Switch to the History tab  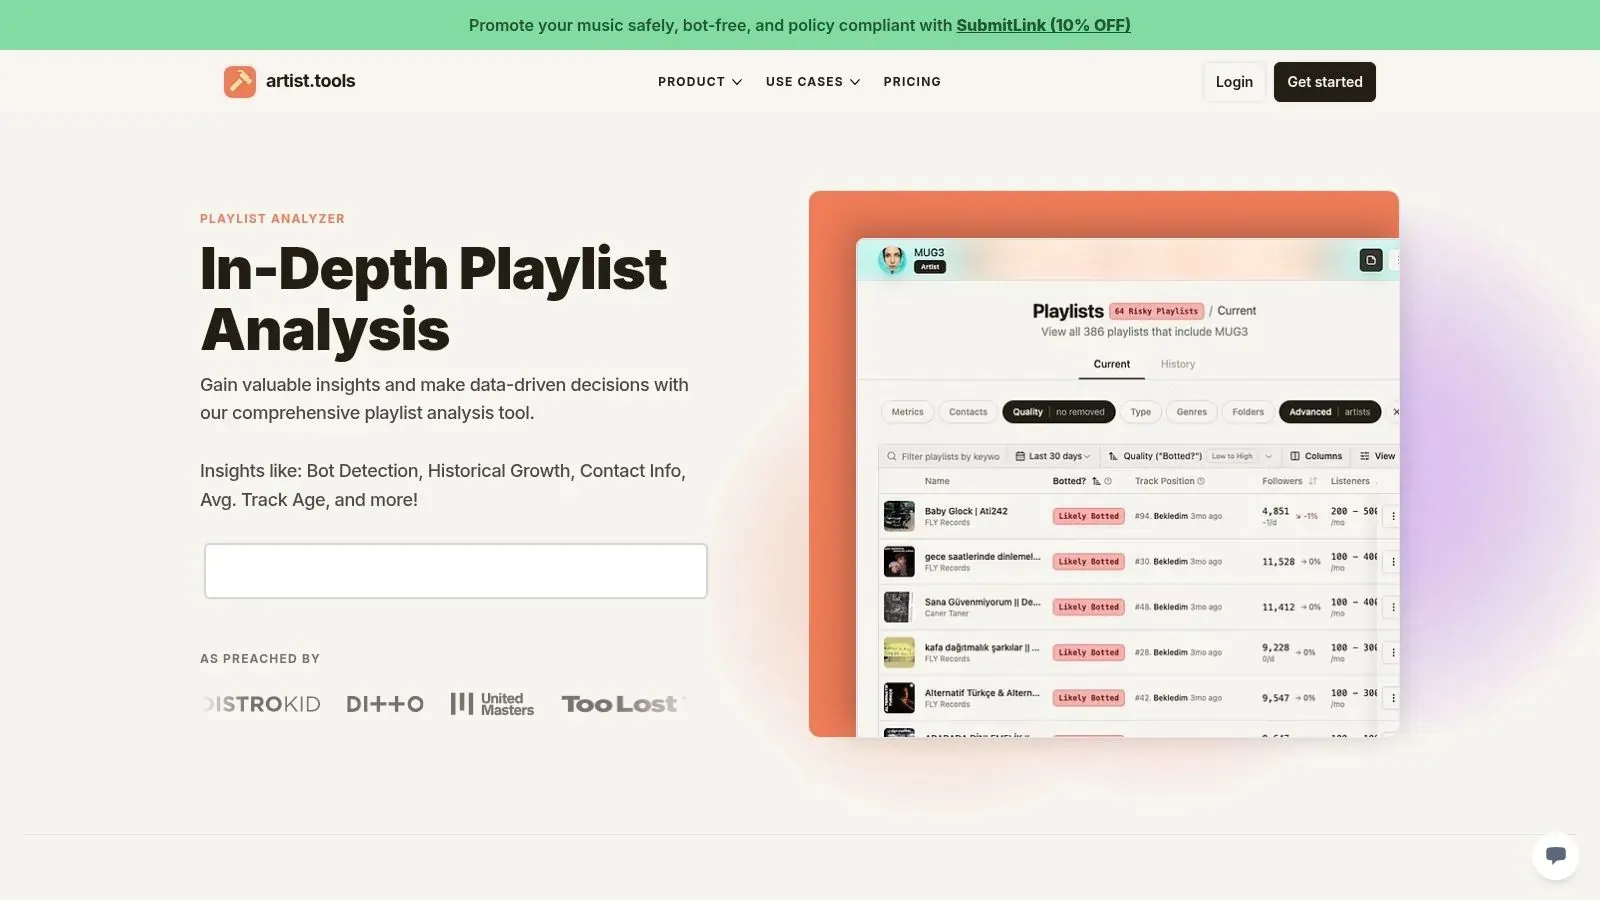tap(1178, 364)
